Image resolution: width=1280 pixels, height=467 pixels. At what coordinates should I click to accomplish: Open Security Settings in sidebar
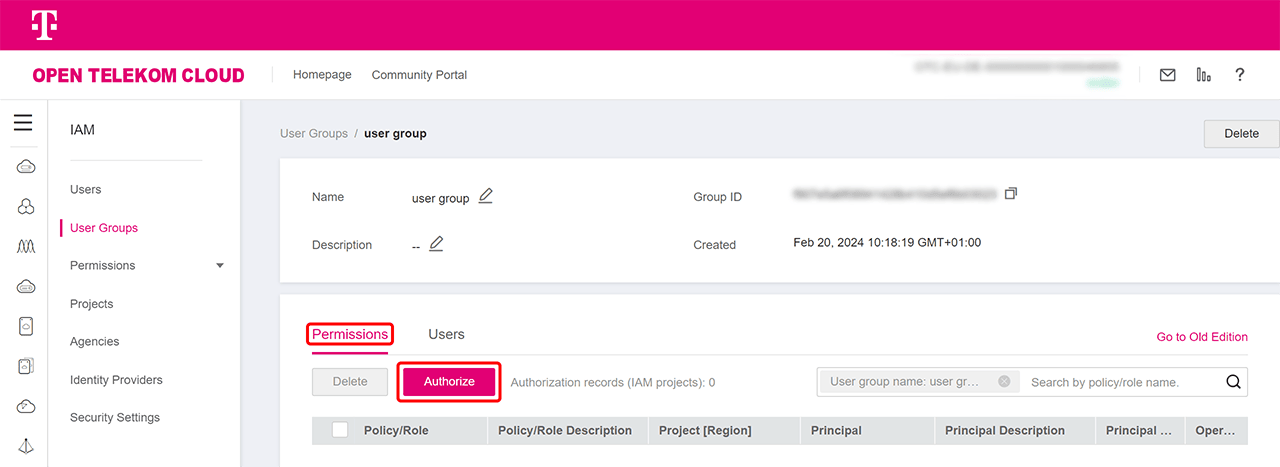point(115,418)
